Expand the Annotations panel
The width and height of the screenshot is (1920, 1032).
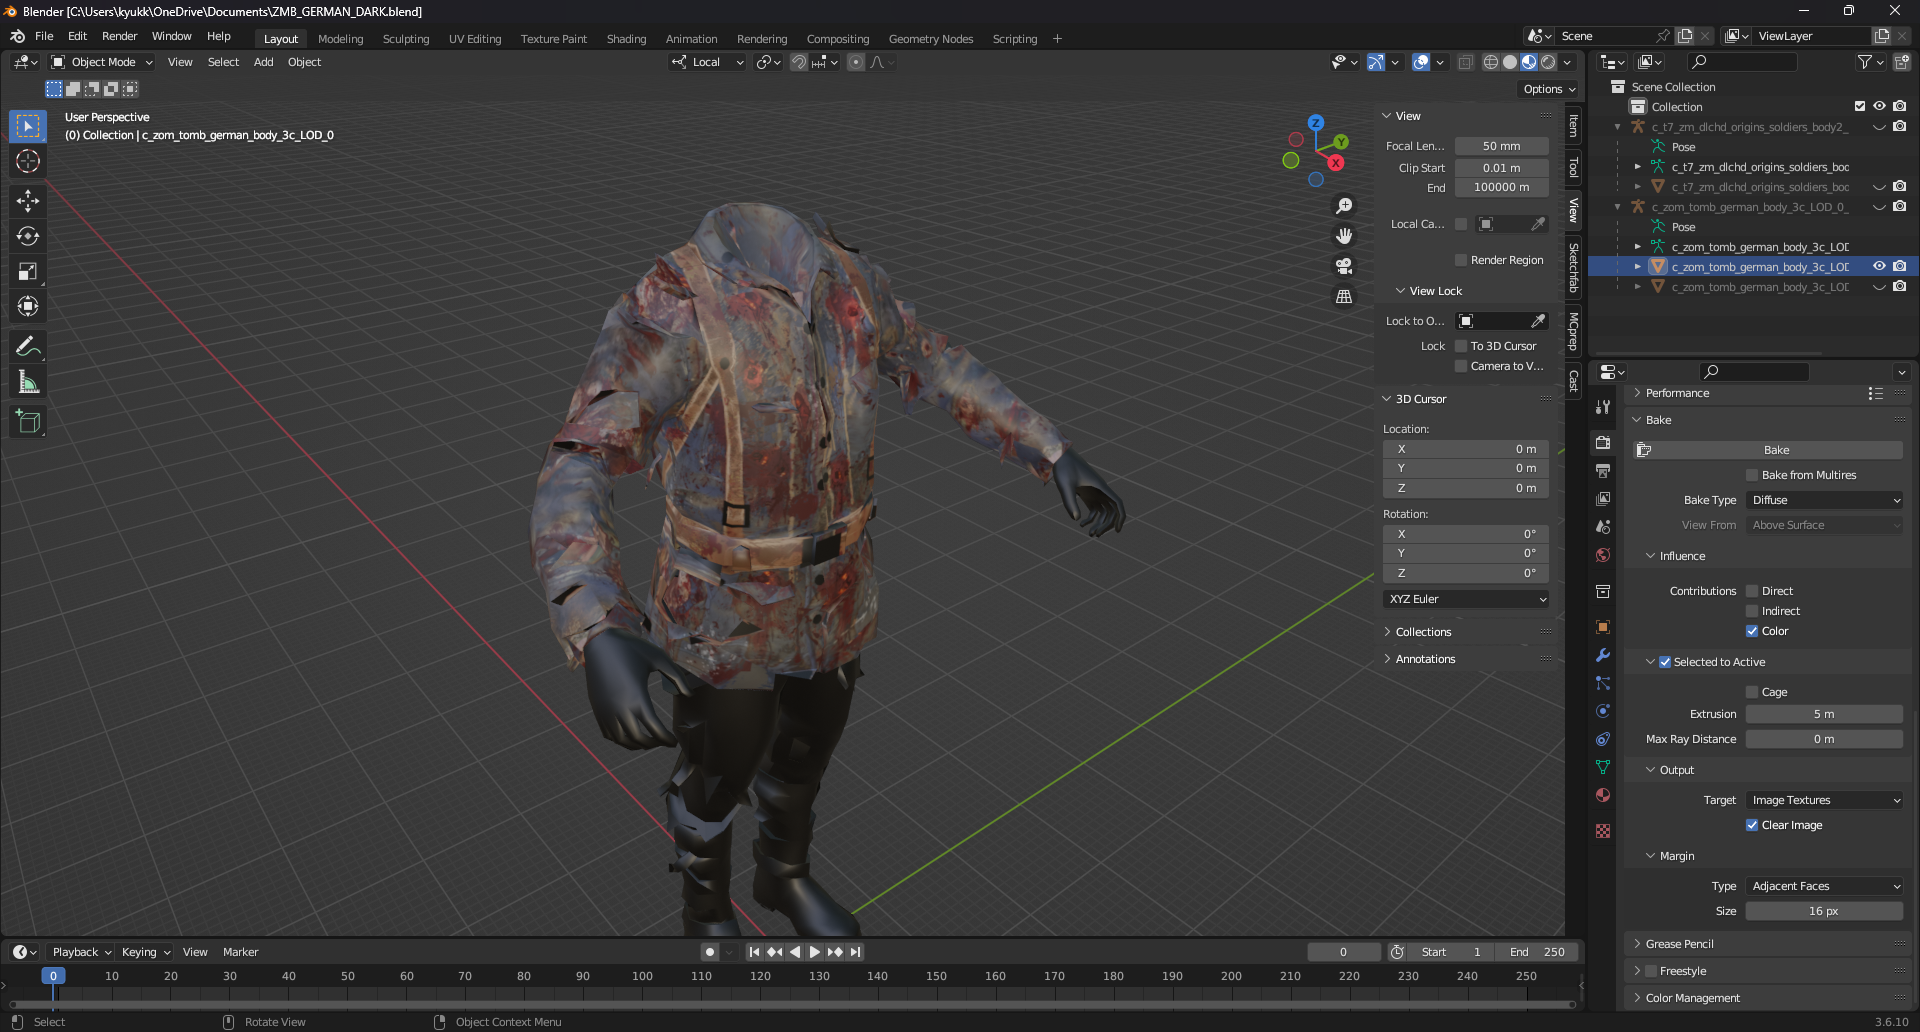(1425, 659)
